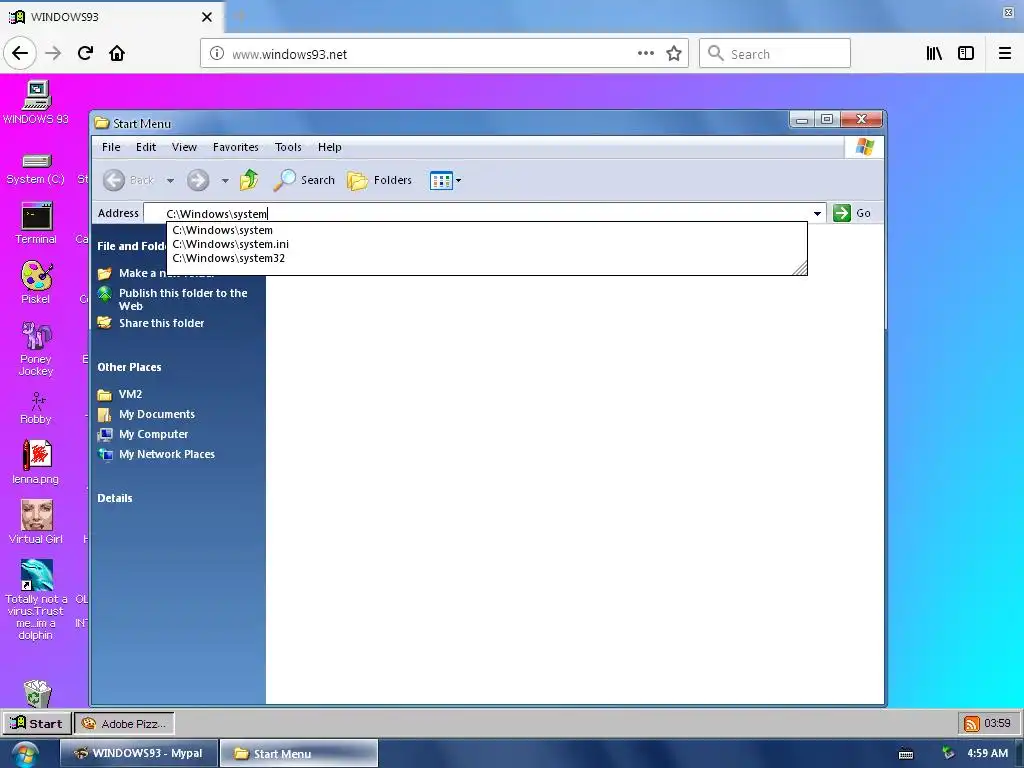Open the Favorites menu
1024x768 pixels.
236,147
